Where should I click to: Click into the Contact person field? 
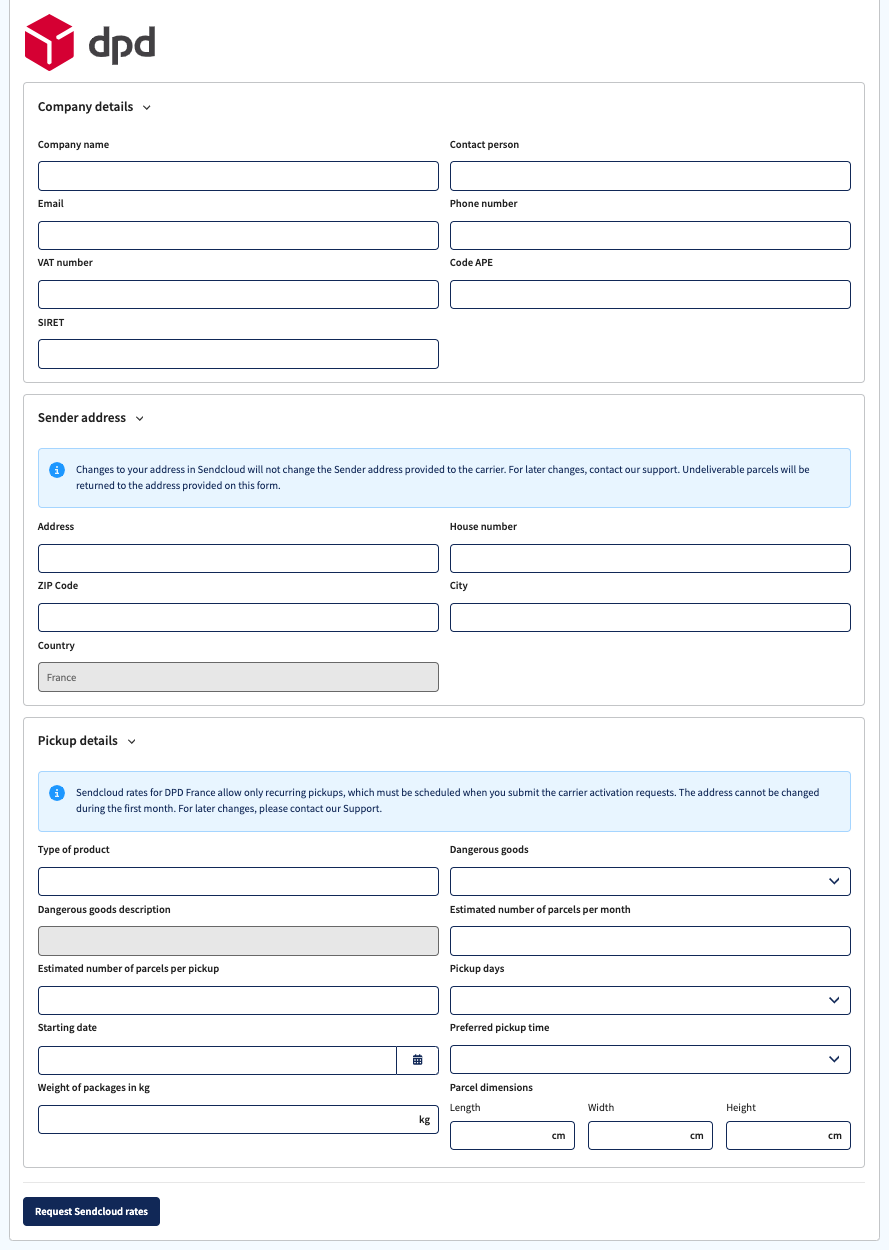tap(650, 176)
